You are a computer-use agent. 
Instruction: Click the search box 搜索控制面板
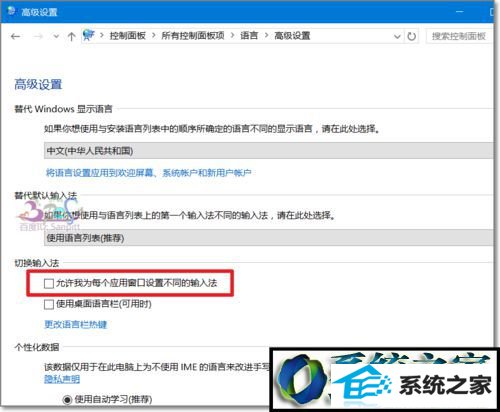coord(459,36)
